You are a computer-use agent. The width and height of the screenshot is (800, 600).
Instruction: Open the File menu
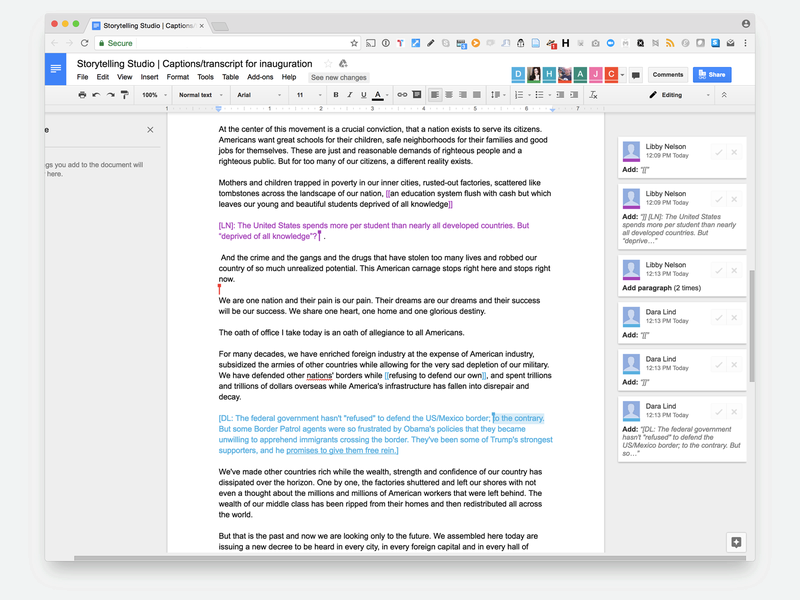(83, 77)
